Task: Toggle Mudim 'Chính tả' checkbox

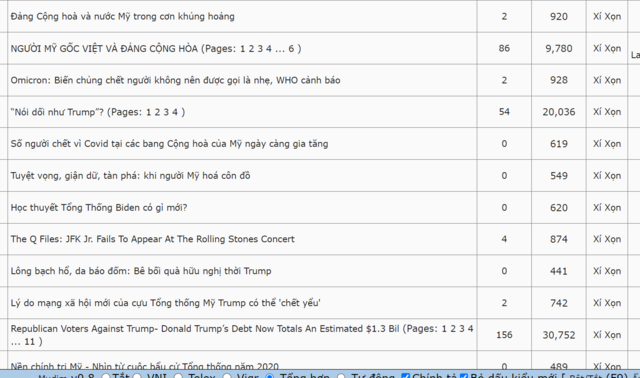Action: [405, 376]
